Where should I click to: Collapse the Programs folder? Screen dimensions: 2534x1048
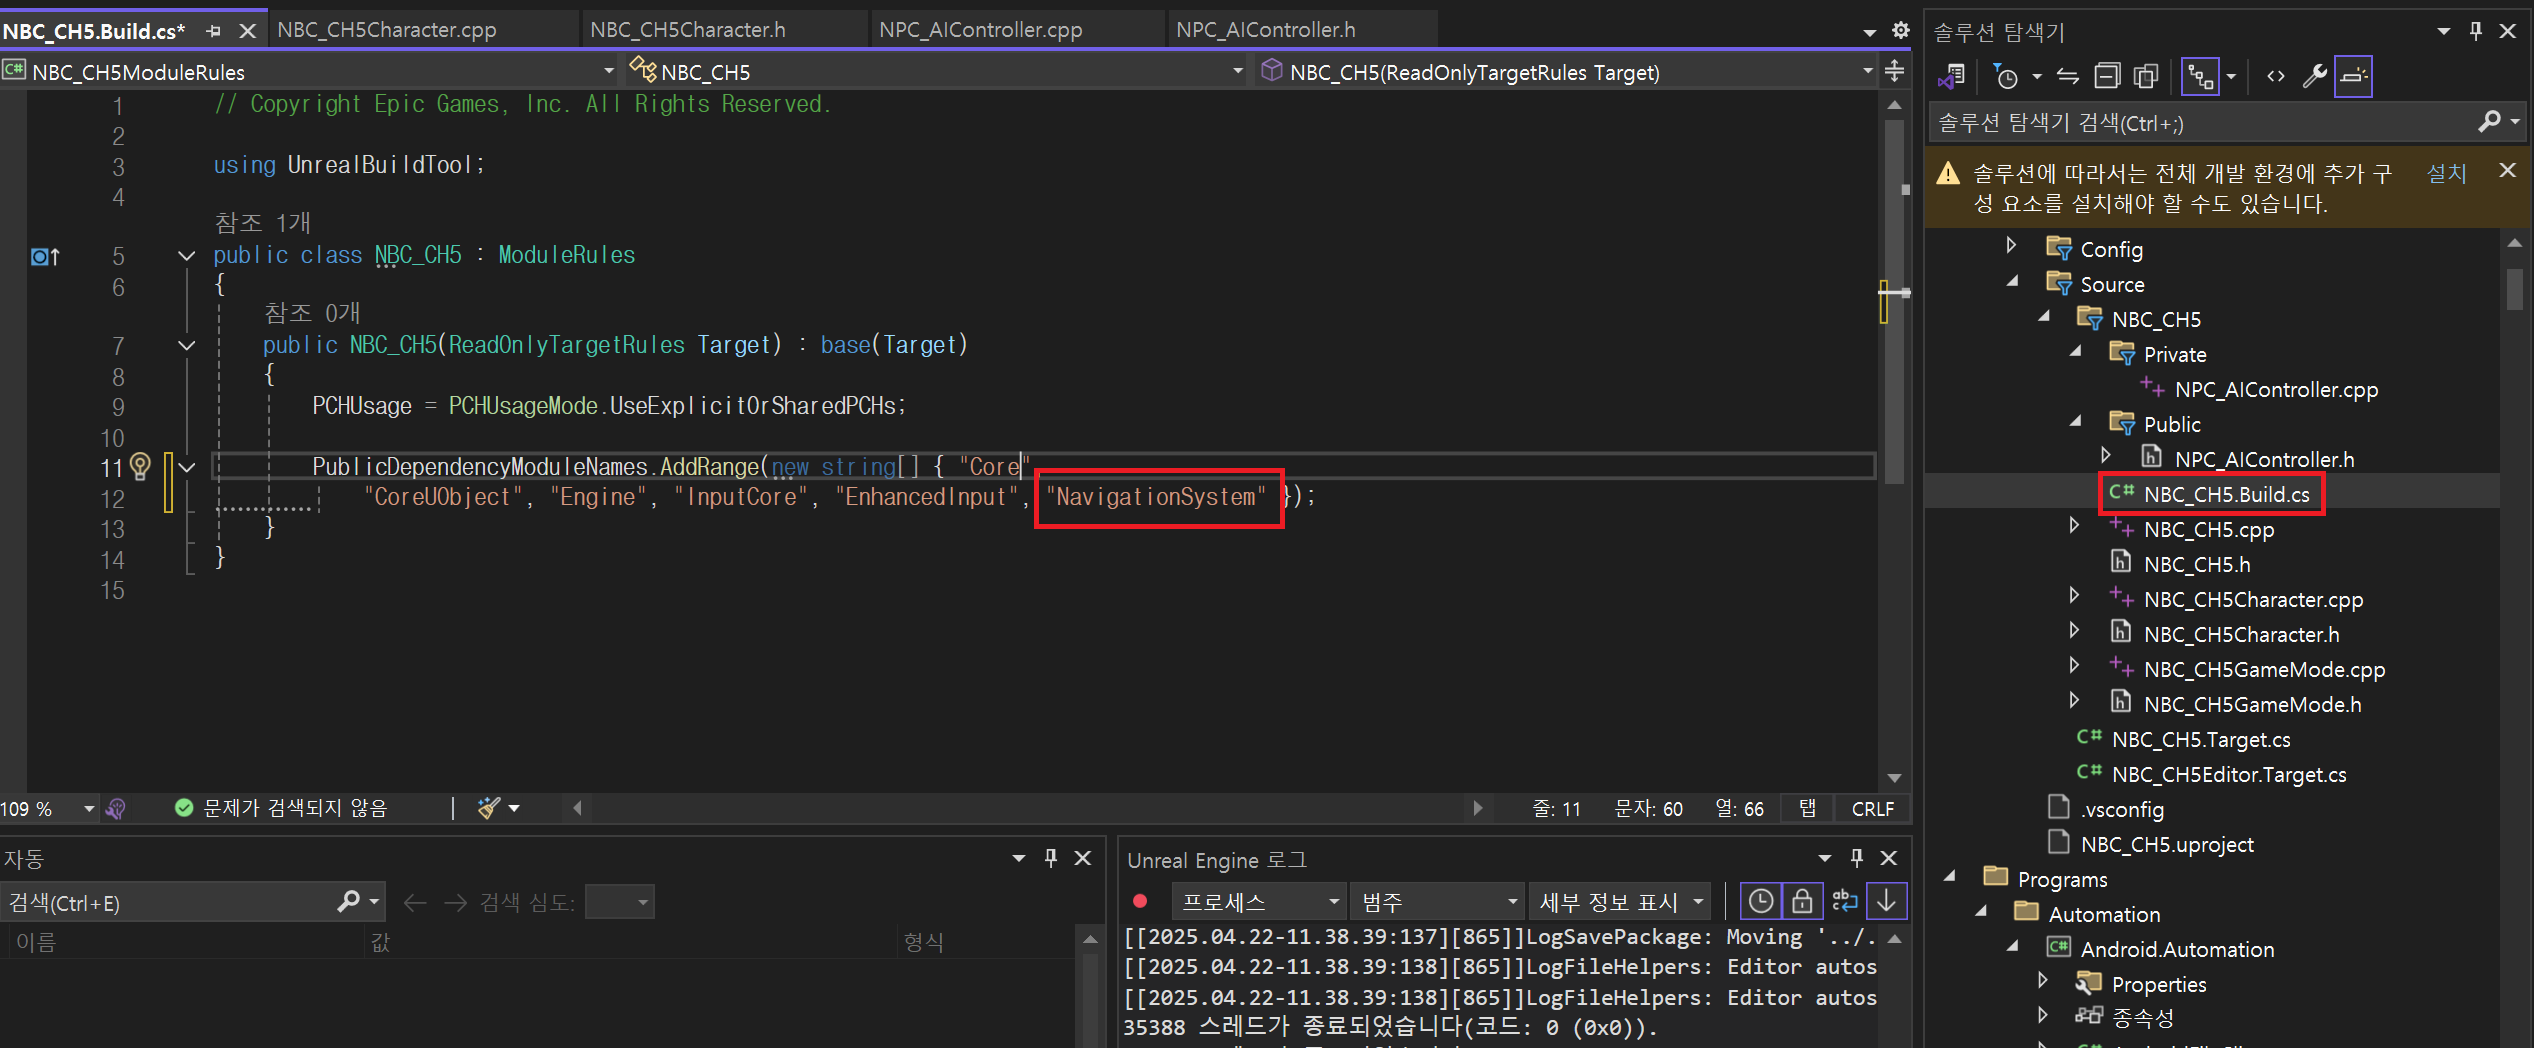(1948, 877)
